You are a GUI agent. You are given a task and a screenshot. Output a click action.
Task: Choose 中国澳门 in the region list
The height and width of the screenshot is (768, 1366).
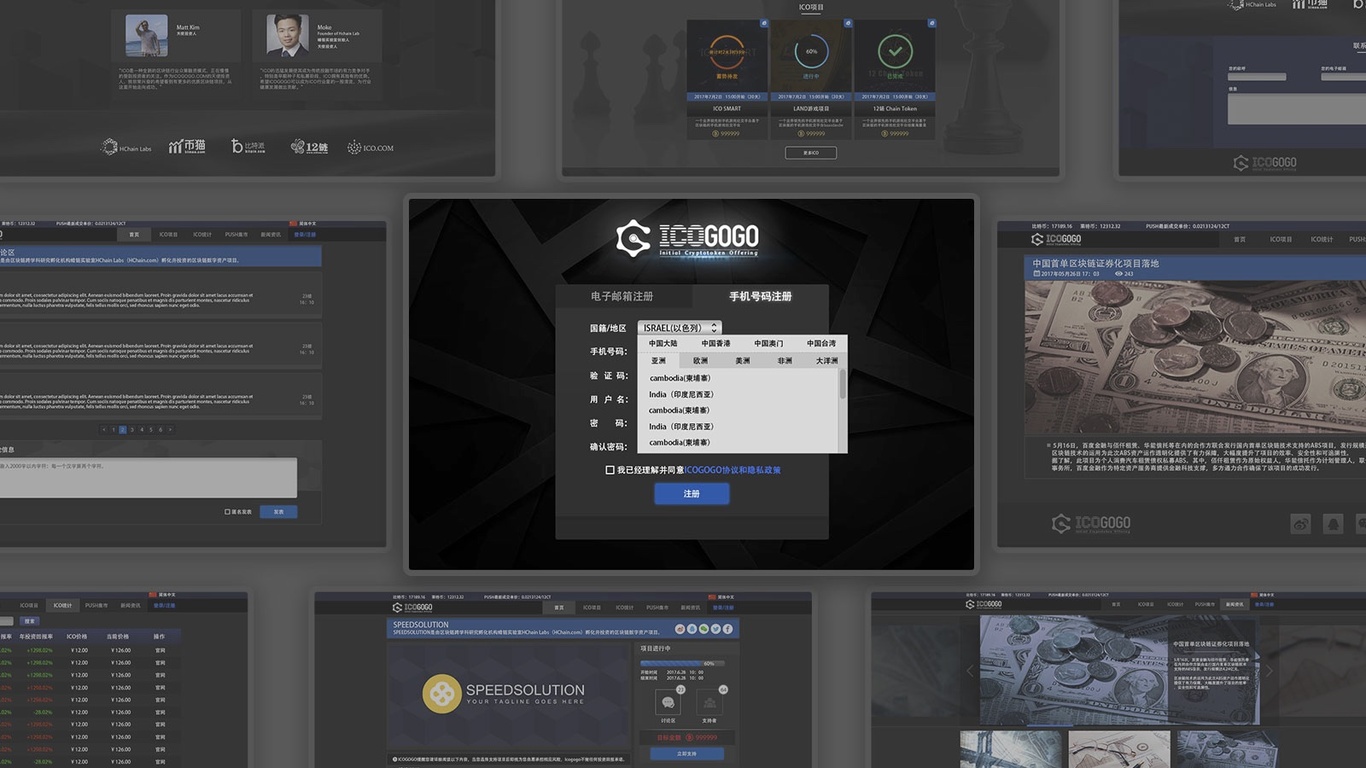click(x=769, y=343)
